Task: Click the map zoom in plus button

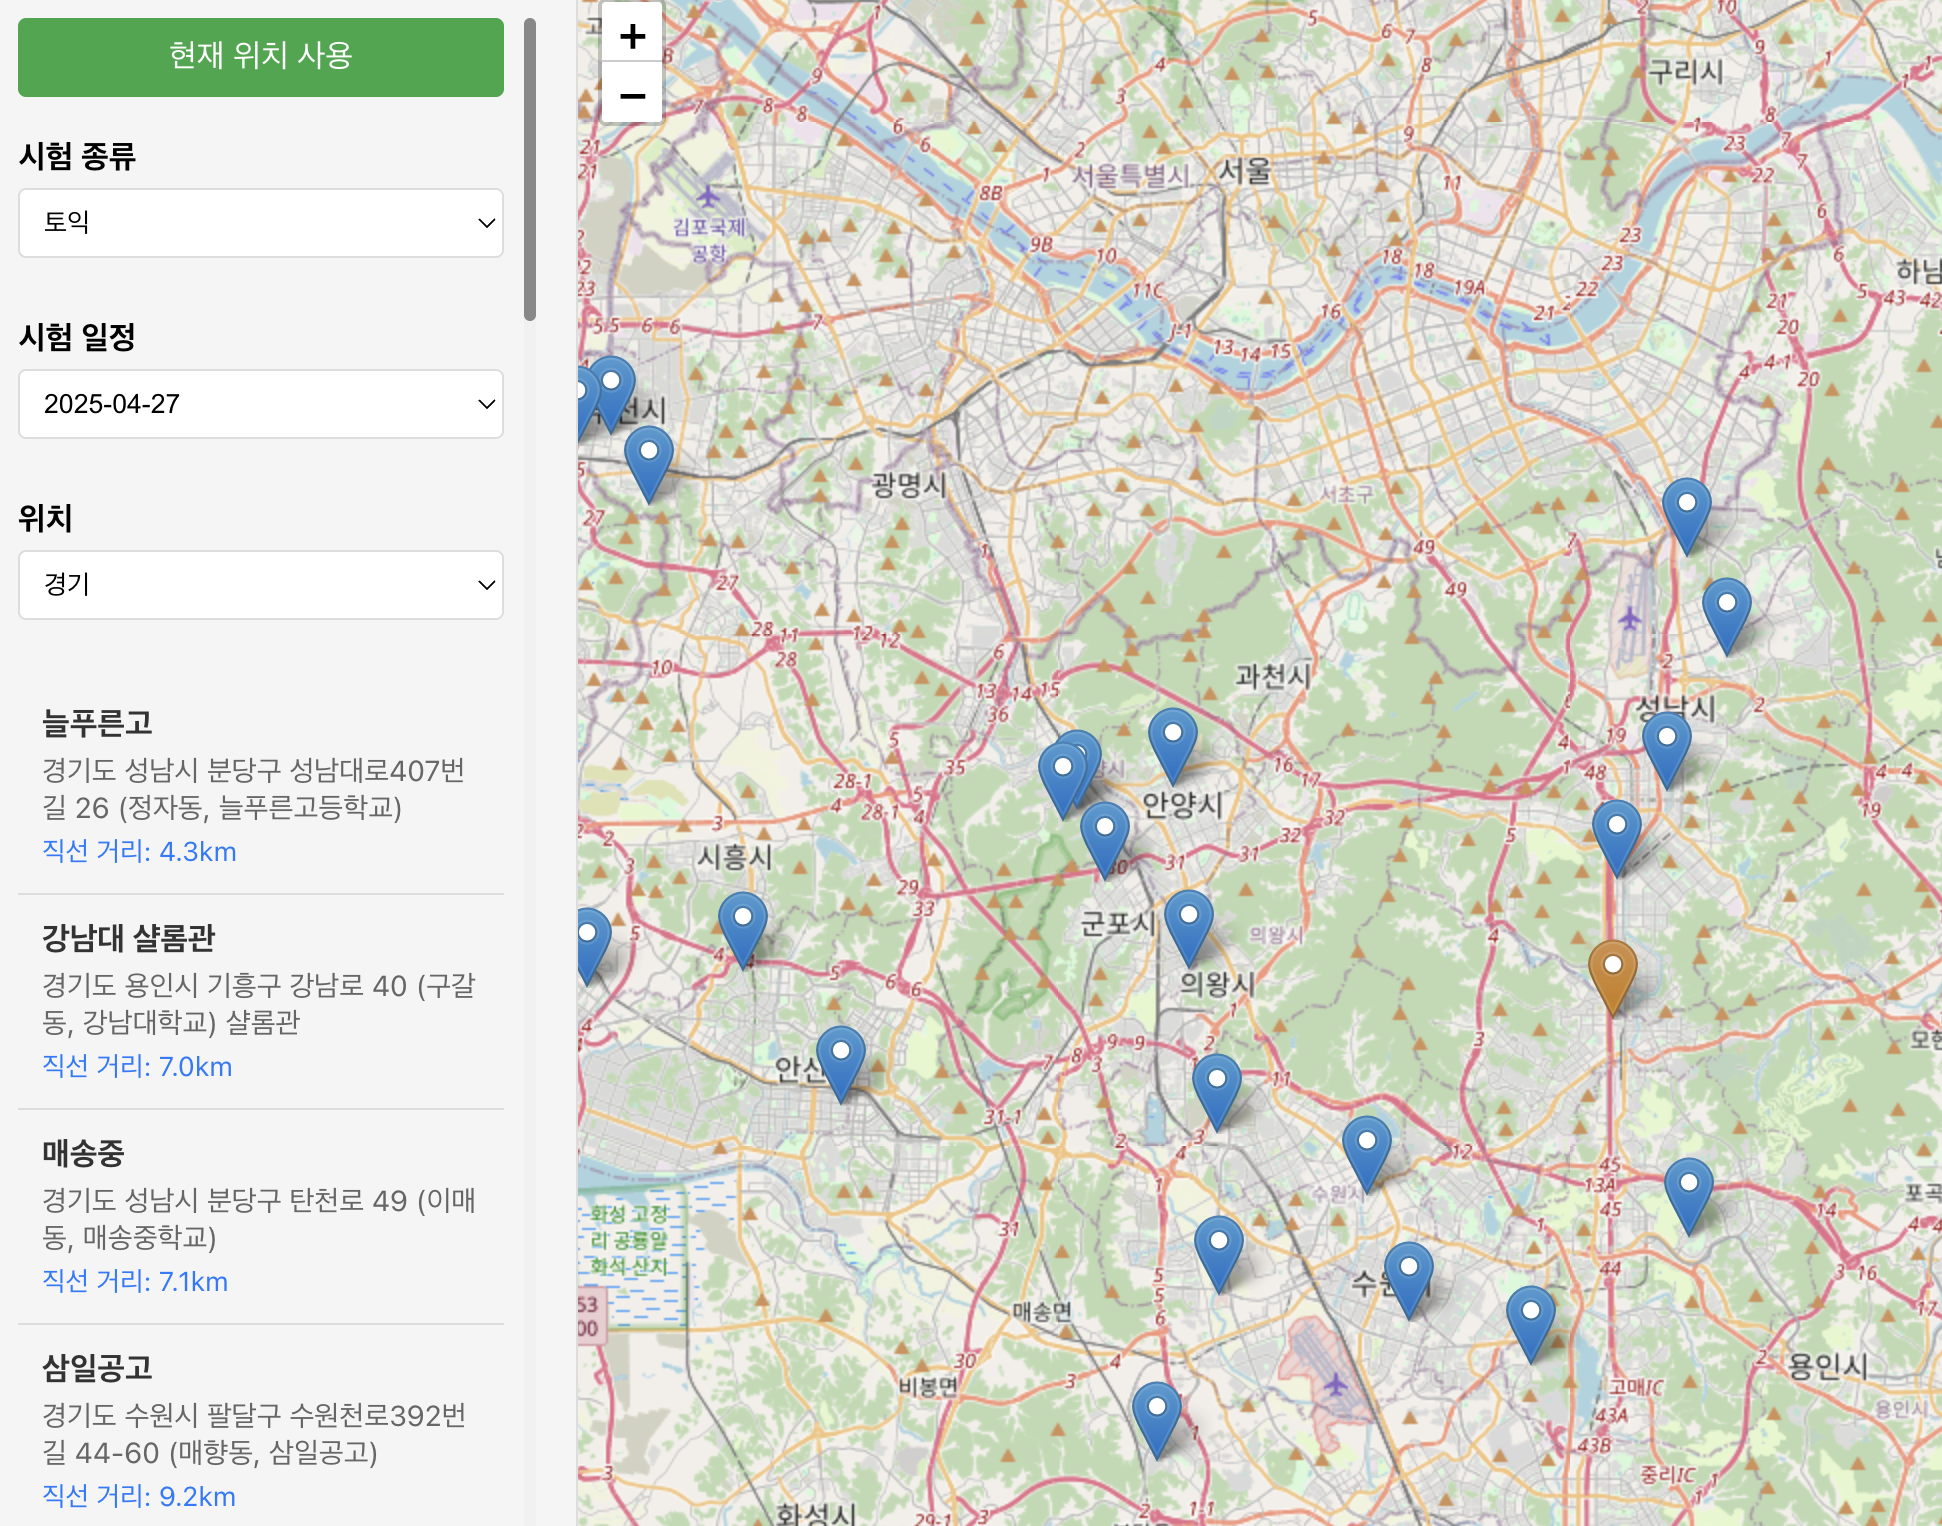Action: [632, 37]
